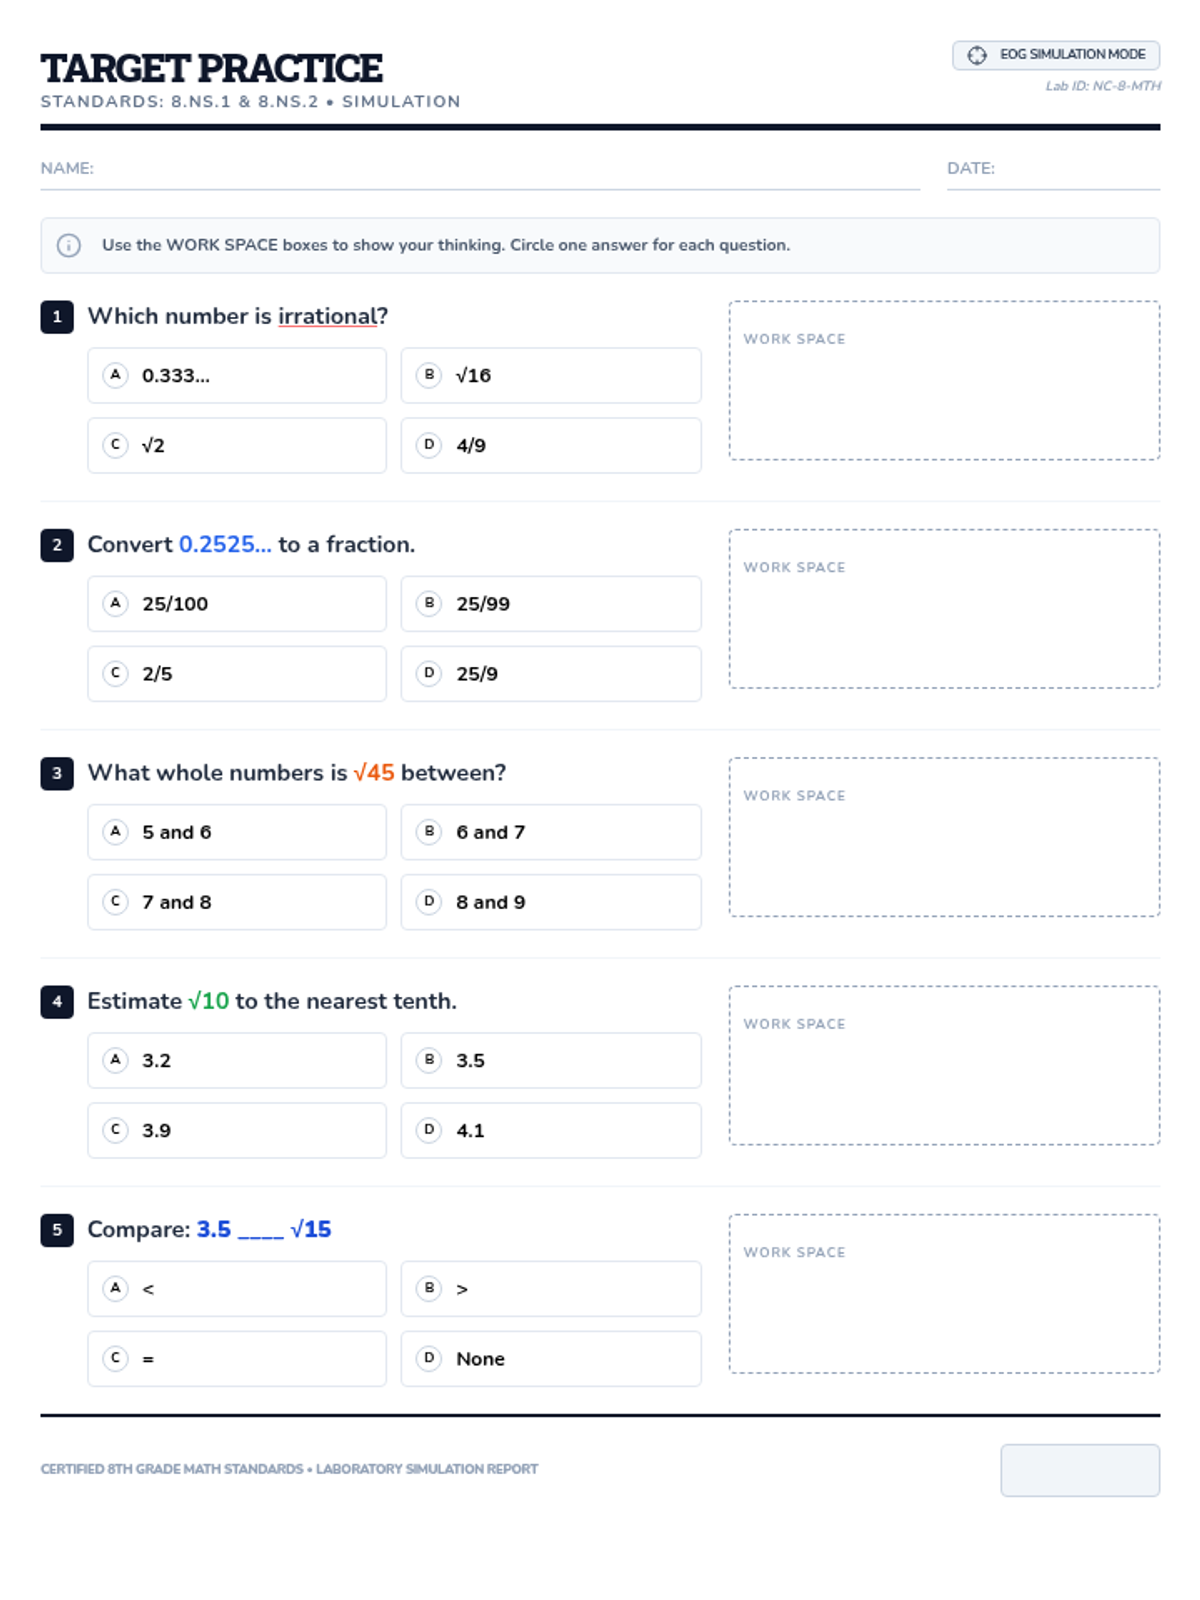
Task: Click the EOG Simulation Mode button
Action: [1056, 55]
